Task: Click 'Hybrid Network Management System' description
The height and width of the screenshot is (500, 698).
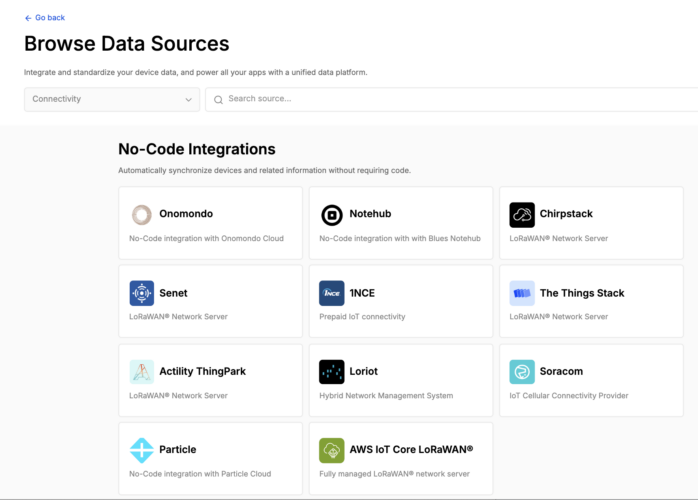Action: pos(386,395)
